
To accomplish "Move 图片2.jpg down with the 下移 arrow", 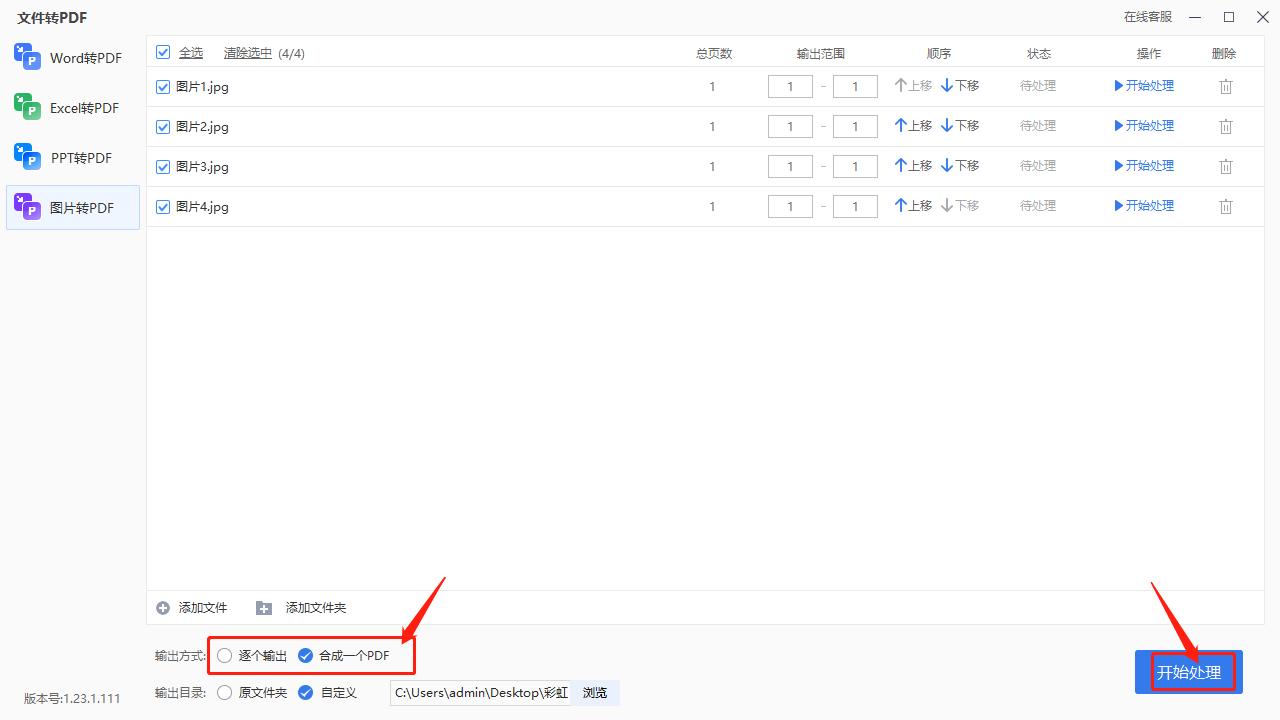I will (x=958, y=125).
